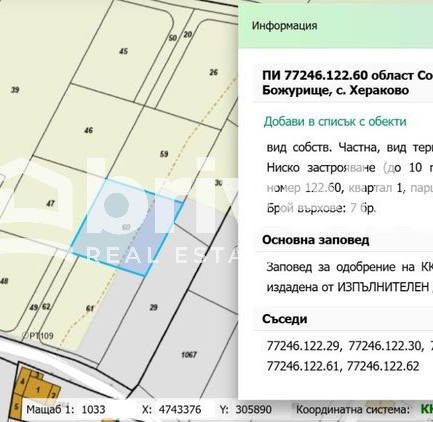The height and width of the screenshot is (422, 433).
Task: Click parcel 29 in the gray zone
Action: click(x=153, y=307)
